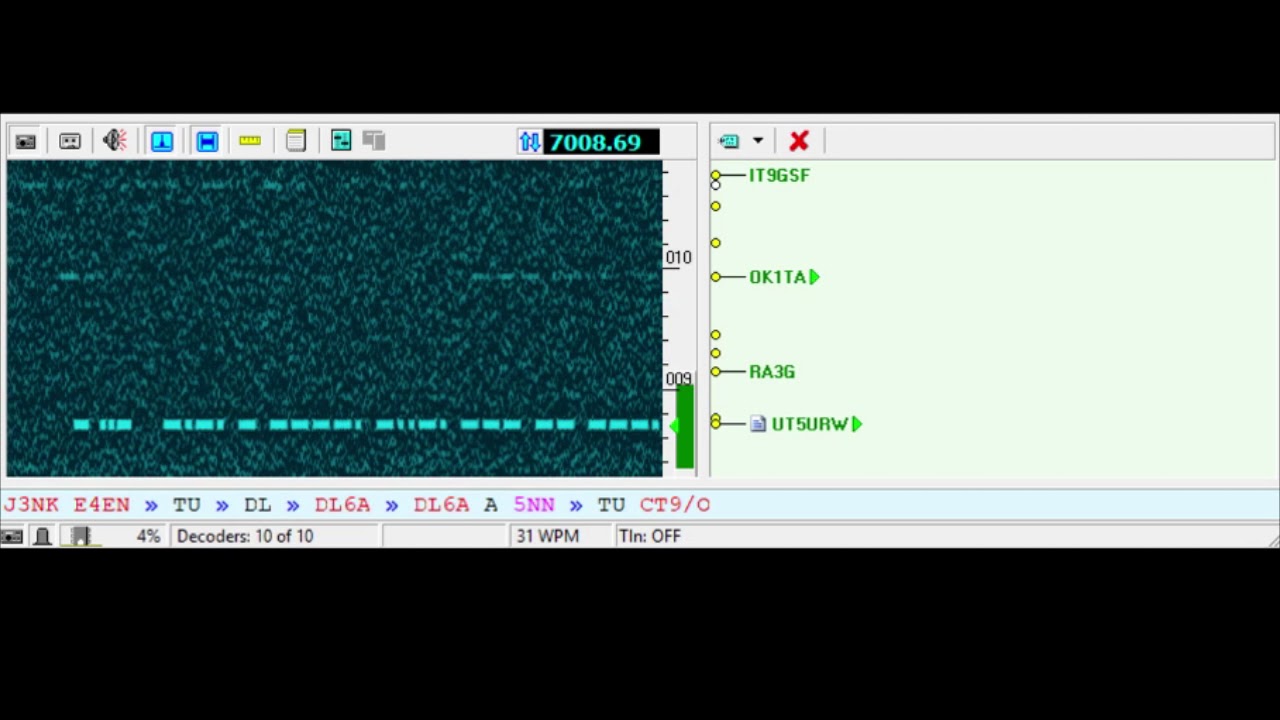The height and width of the screenshot is (720, 1280).
Task: Select callsign OK1TA
Action: point(777,277)
